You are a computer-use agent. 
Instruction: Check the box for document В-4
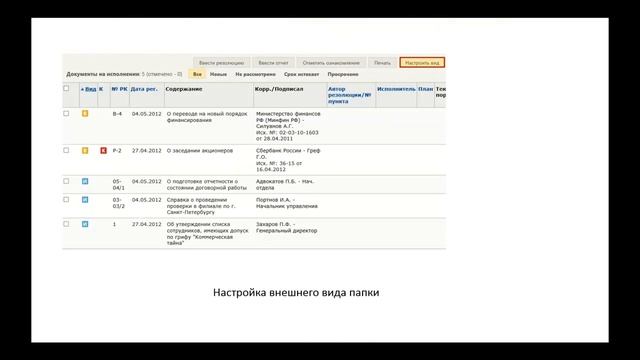[66, 113]
